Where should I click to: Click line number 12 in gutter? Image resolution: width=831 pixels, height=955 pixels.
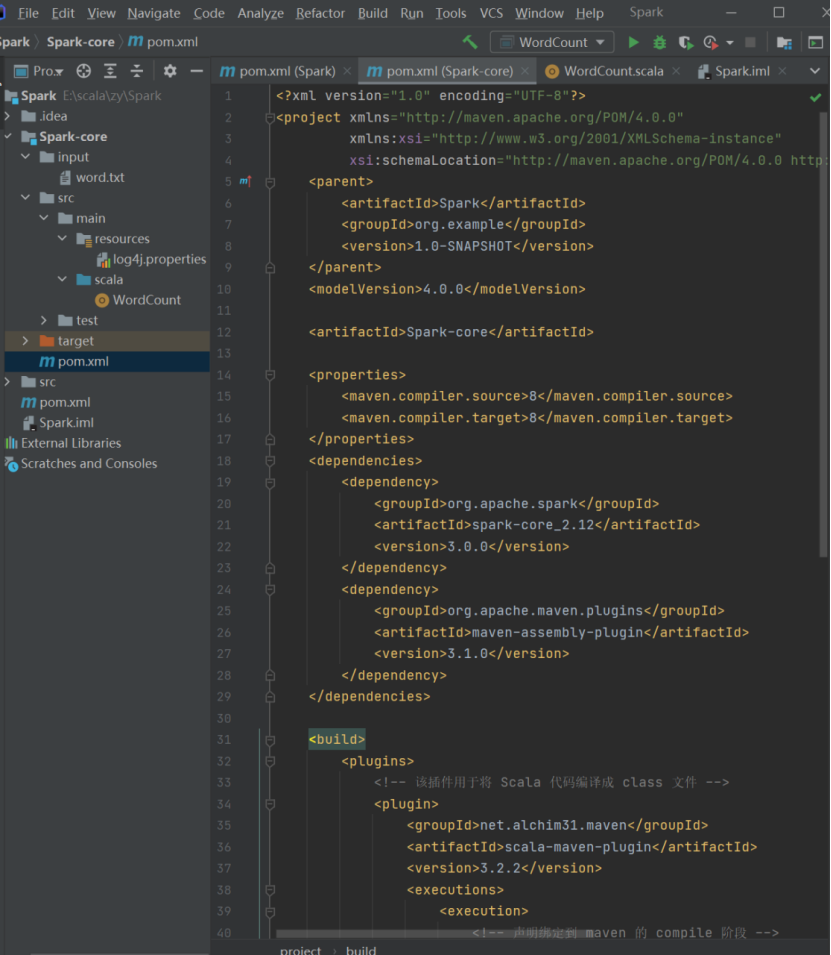(x=224, y=333)
